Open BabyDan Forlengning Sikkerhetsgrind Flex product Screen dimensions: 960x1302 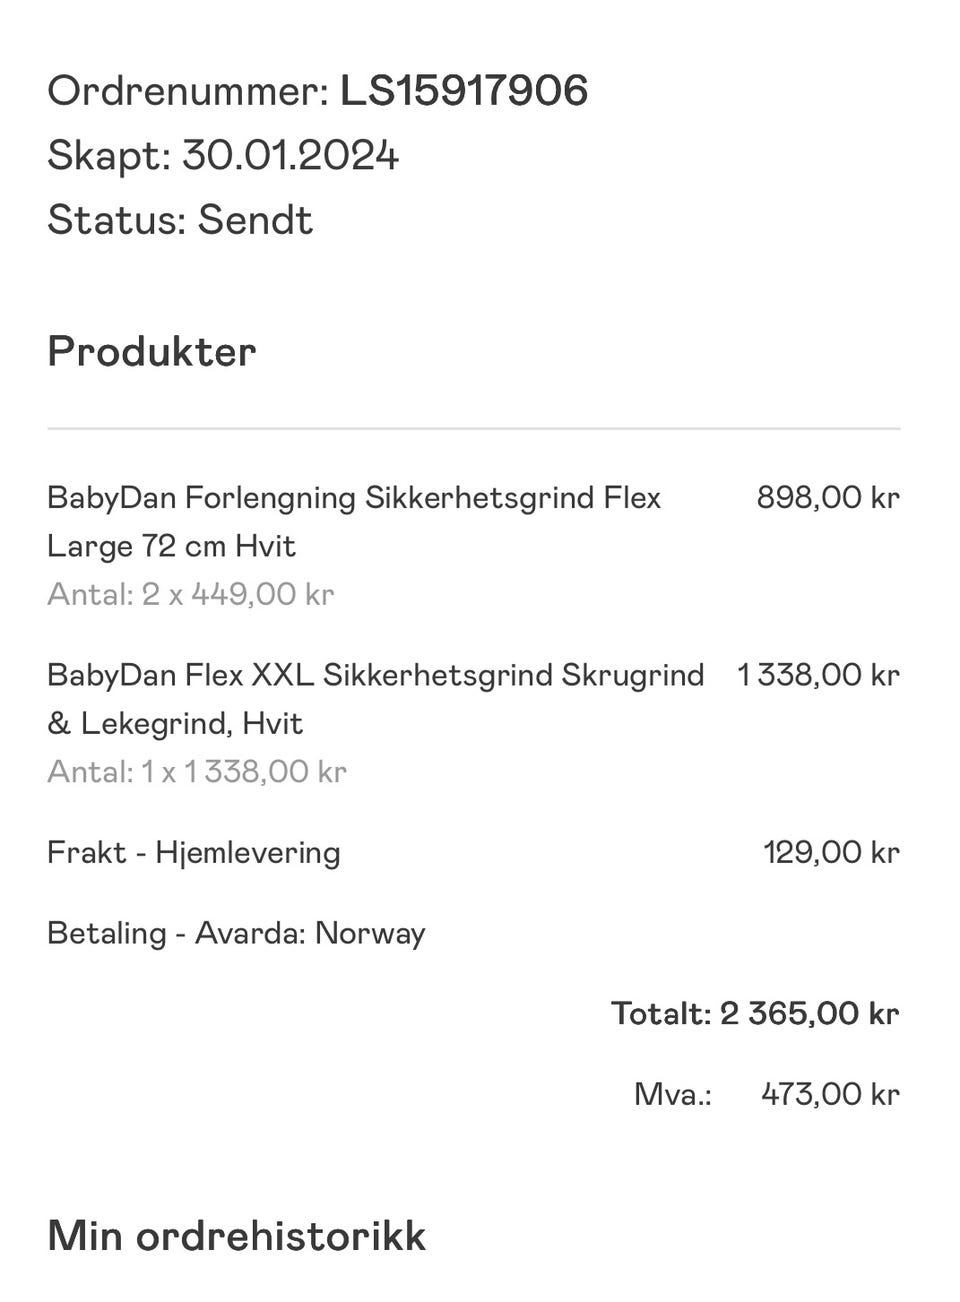pyautogui.click(x=354, y=521)
